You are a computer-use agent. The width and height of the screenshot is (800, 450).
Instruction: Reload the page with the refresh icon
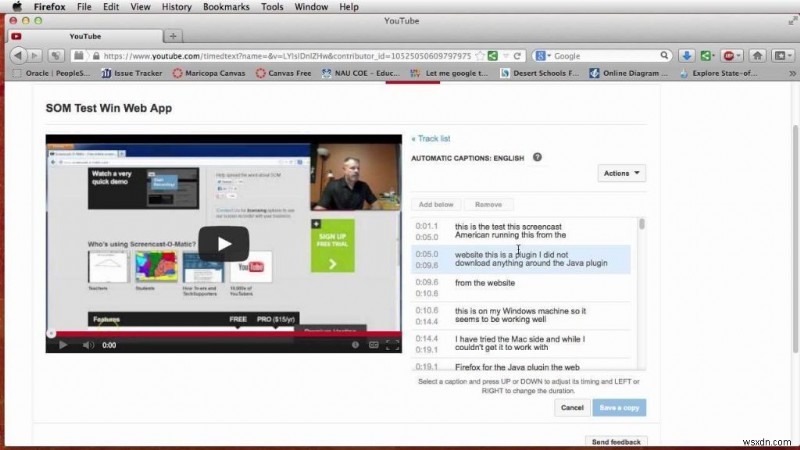[517, 56]
